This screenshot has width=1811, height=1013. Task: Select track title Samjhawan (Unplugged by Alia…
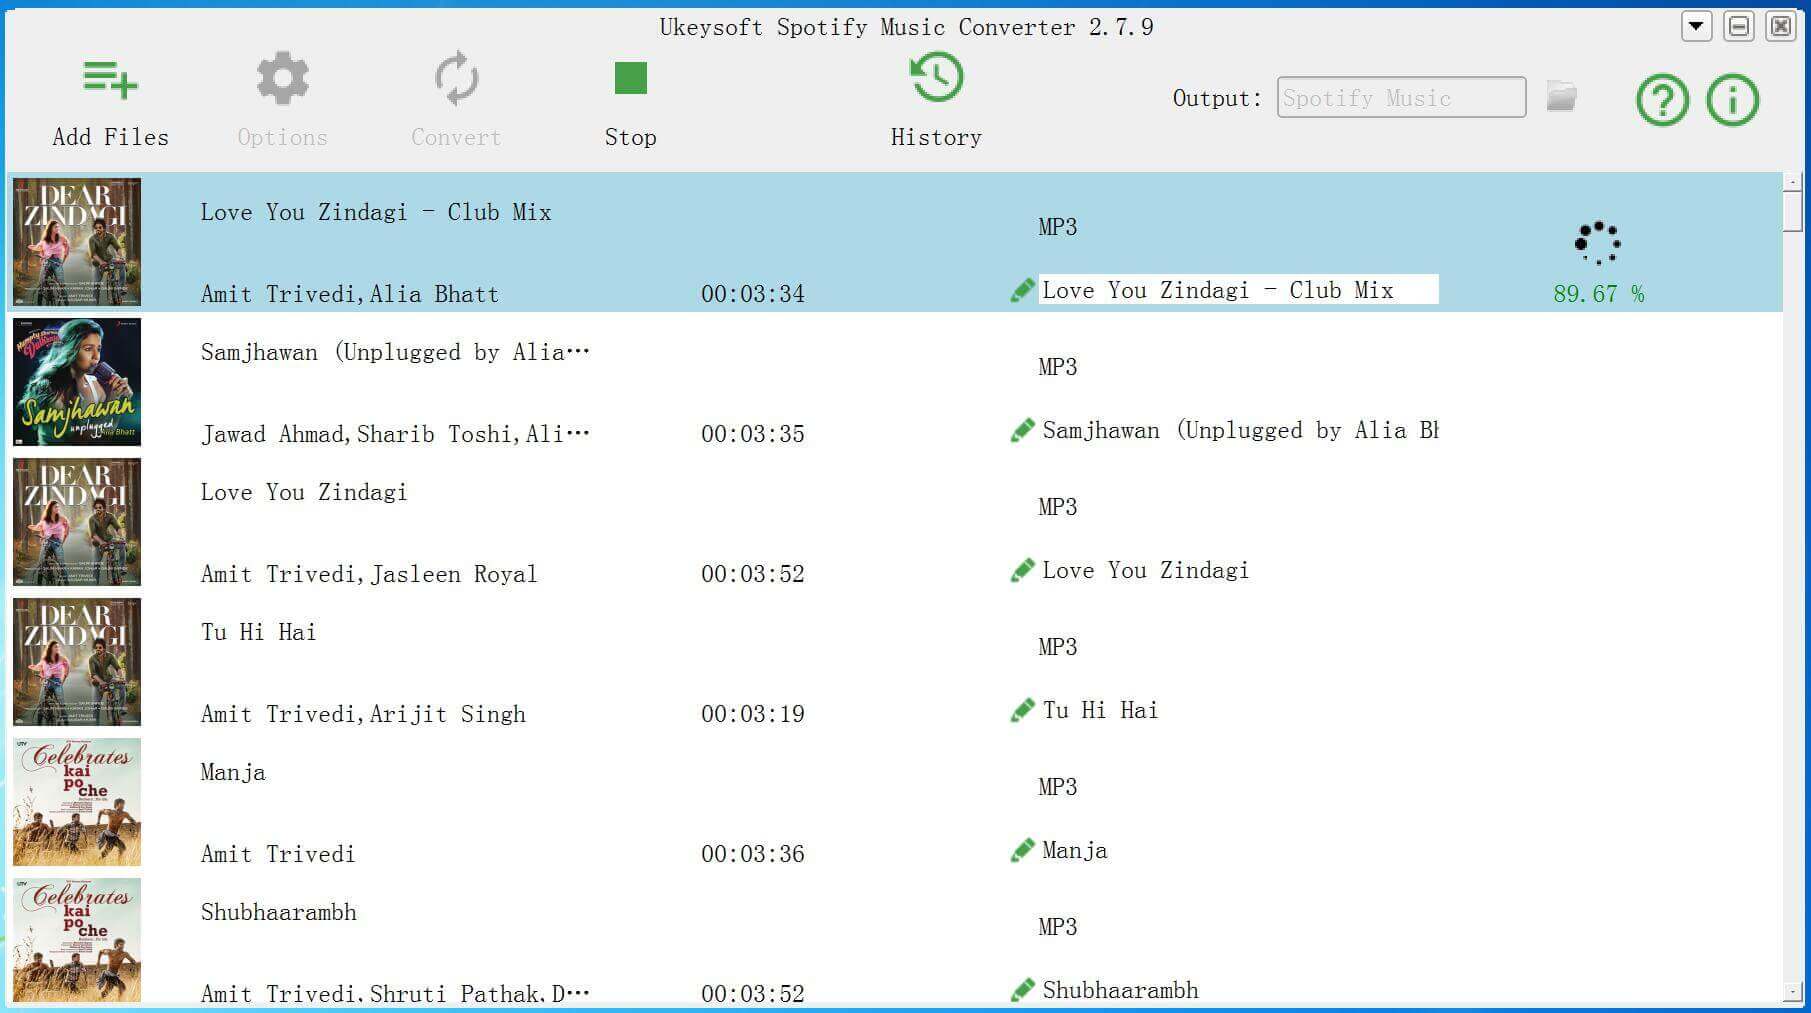click(395, 352)
